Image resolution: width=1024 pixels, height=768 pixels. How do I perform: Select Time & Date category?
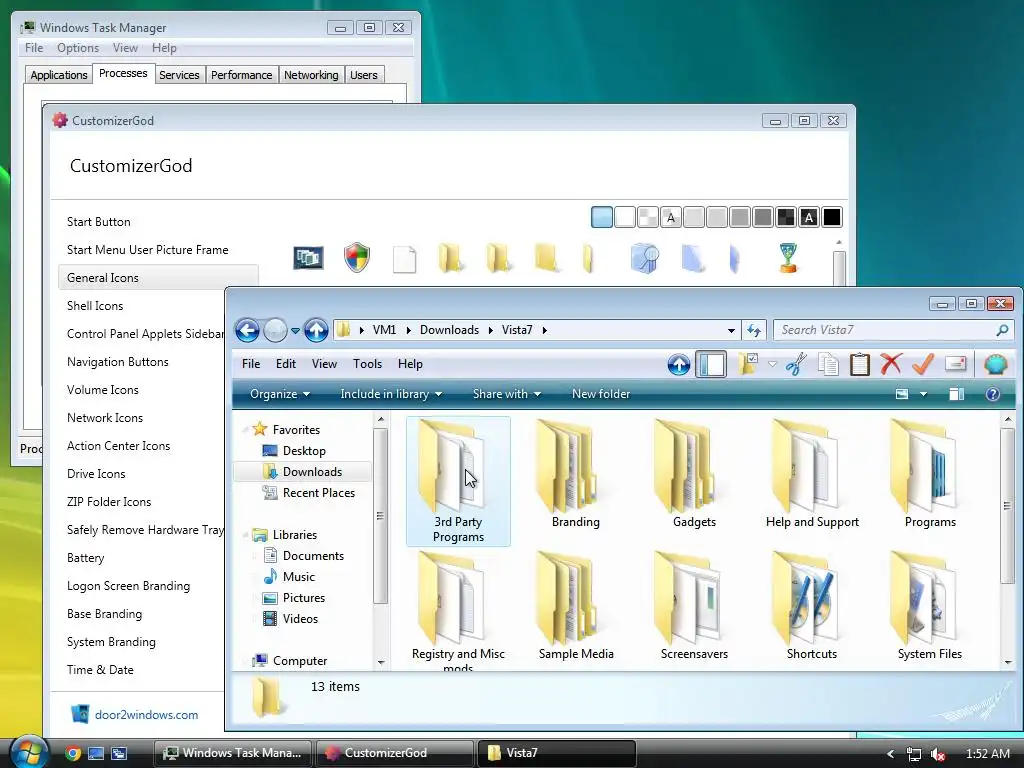point(100,669)
